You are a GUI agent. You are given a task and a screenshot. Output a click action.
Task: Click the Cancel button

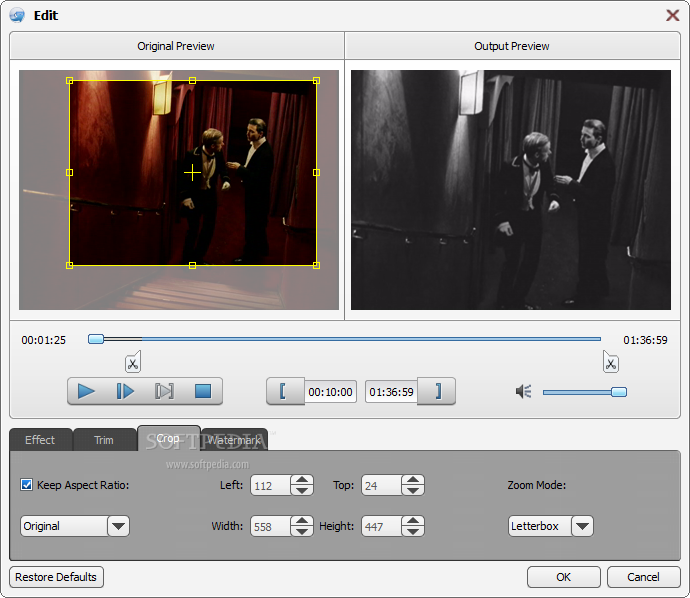coord(643,577)
